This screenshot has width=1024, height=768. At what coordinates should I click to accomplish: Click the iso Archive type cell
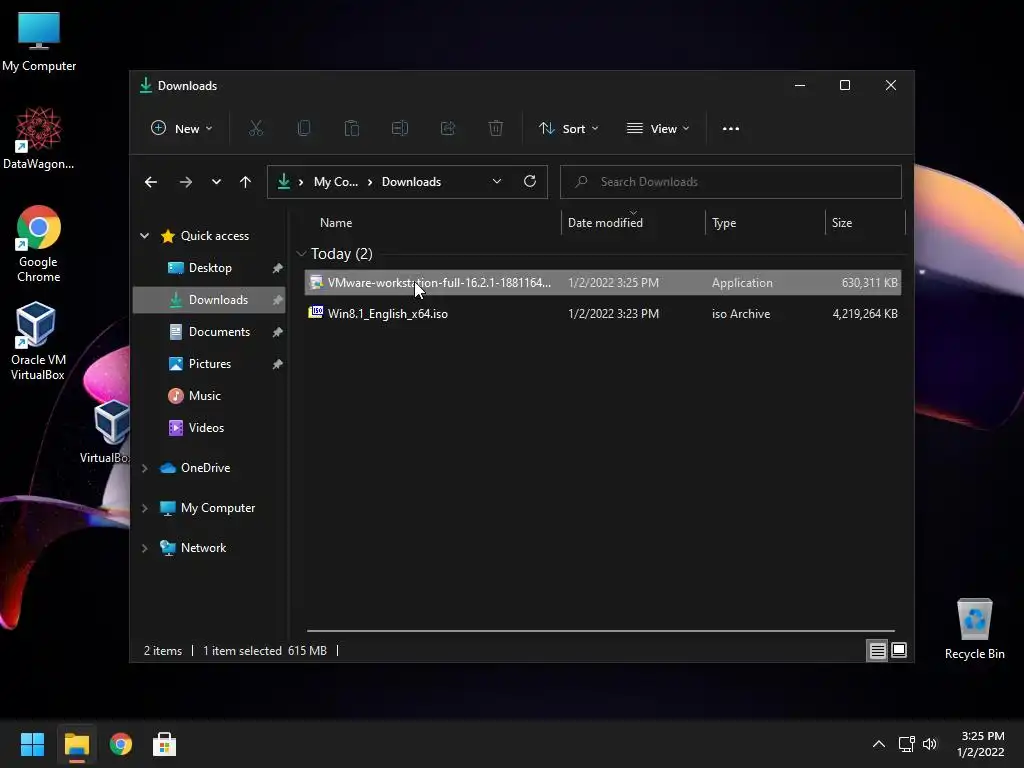click(x=741, y=313)
